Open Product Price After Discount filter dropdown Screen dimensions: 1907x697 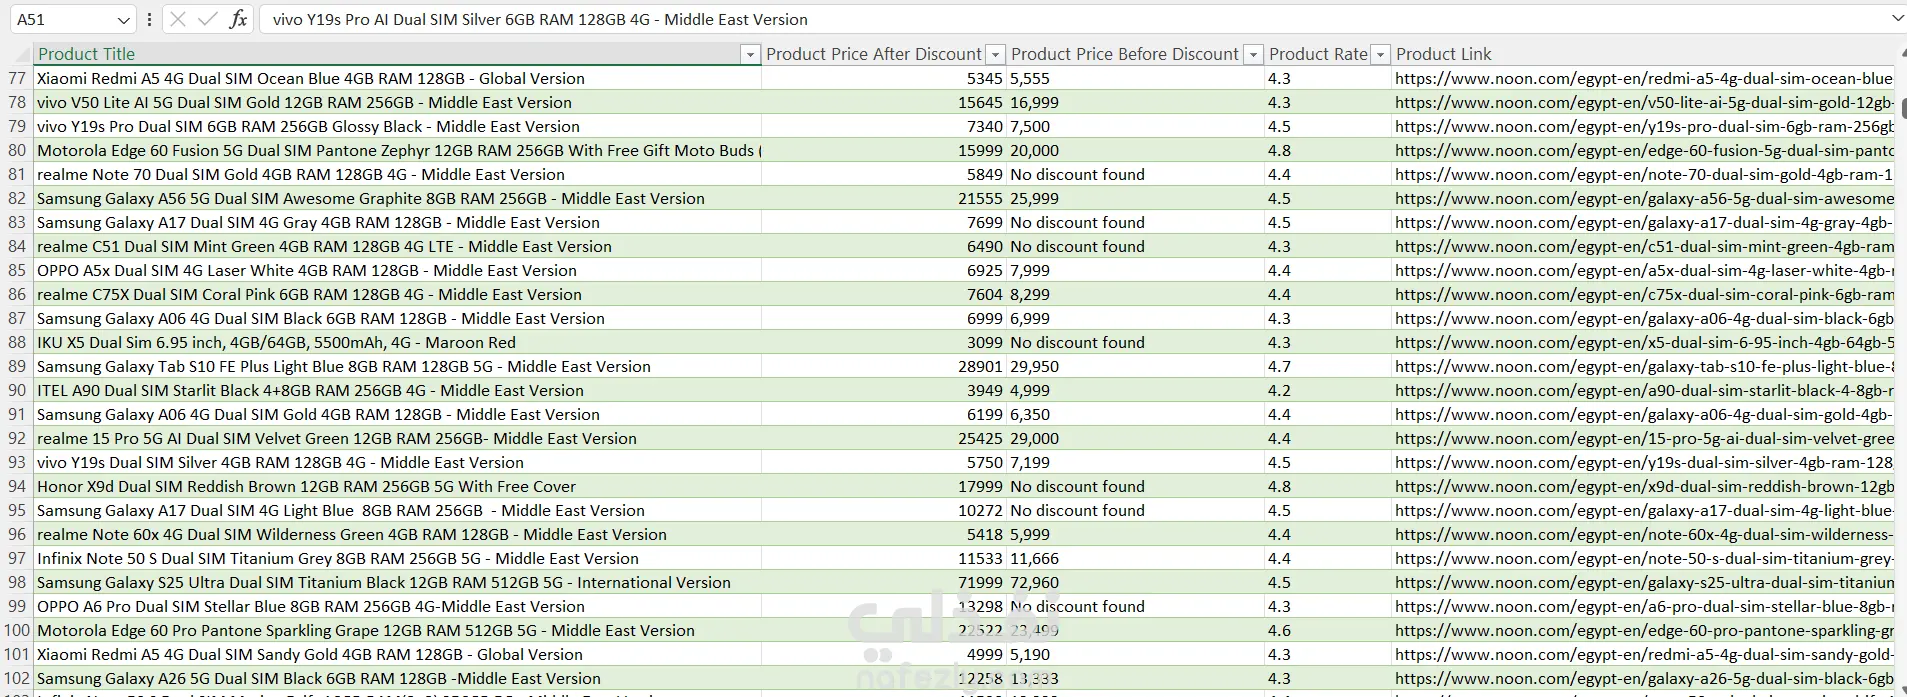point(995,54)
